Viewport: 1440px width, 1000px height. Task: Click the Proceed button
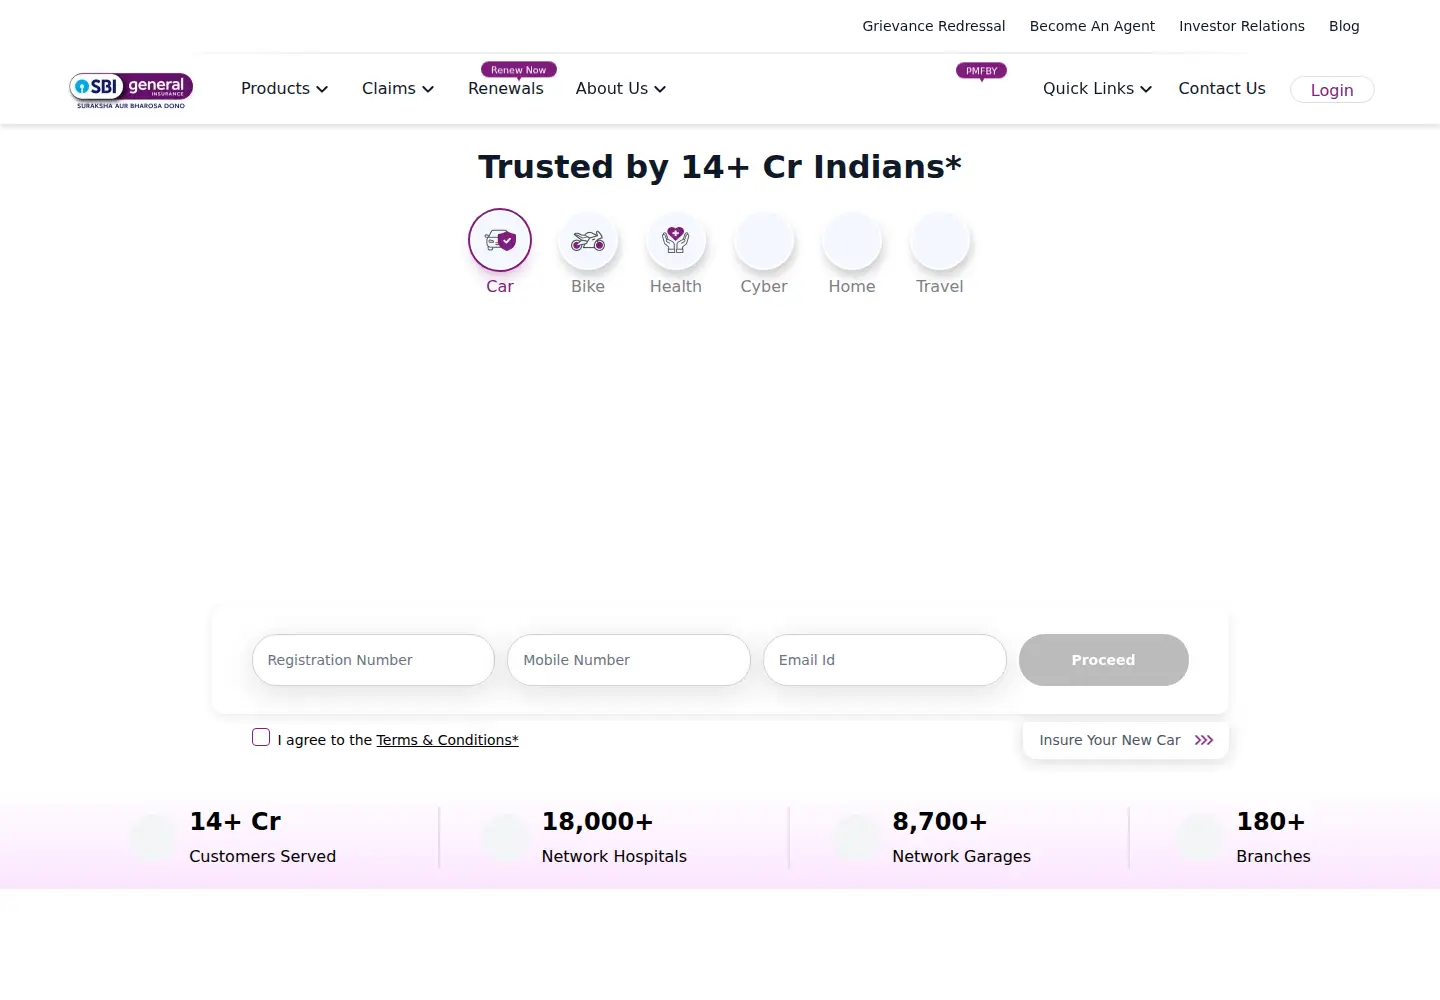[1104, 660]
